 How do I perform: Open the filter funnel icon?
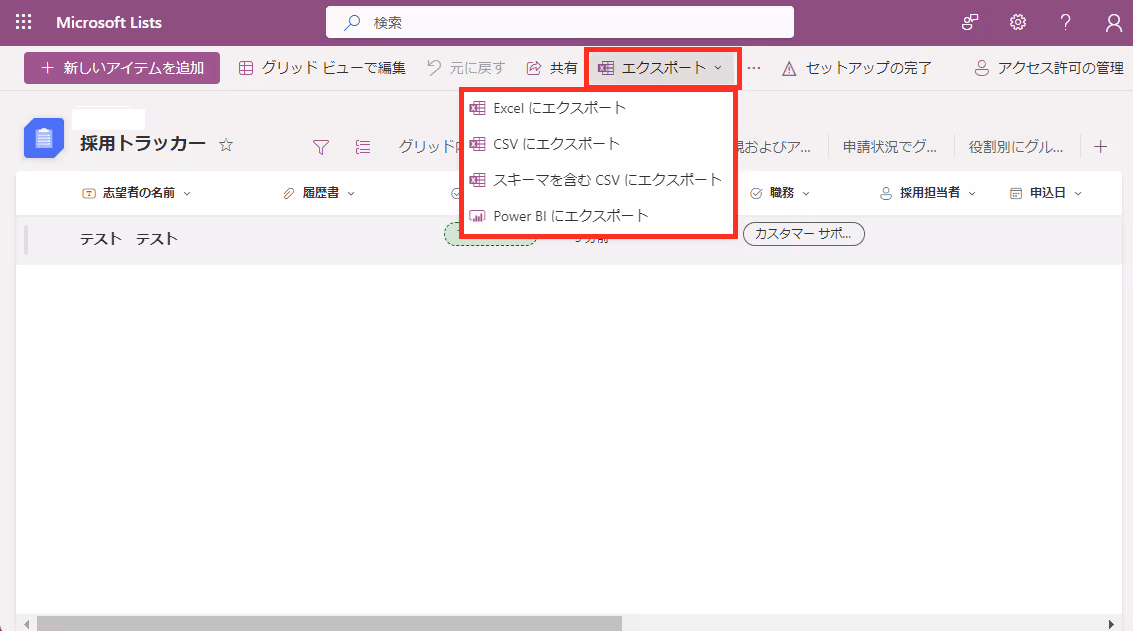point(321,147)
